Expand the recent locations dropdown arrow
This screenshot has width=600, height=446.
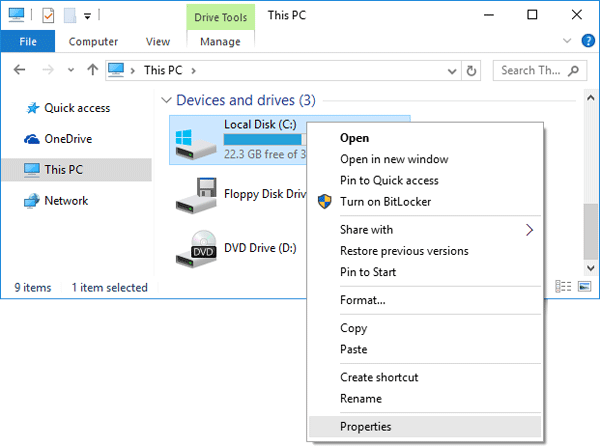pos(71,70)
